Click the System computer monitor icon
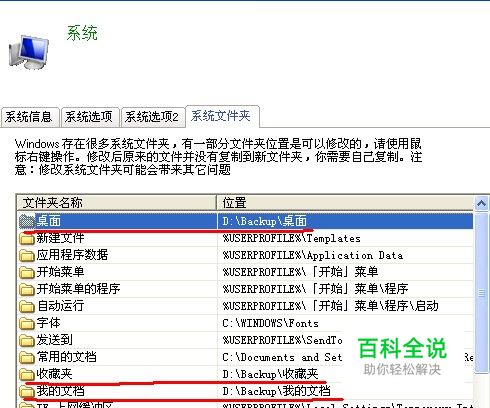 click(29, 52)
